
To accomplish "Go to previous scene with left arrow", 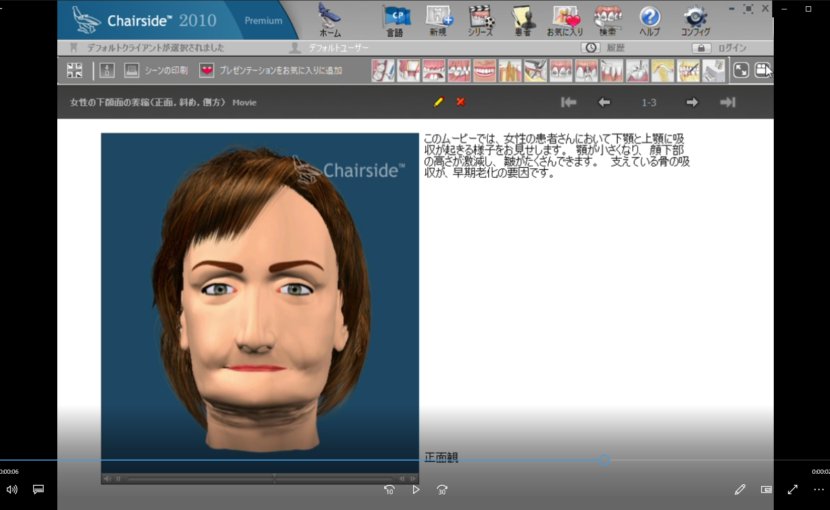I will click(604, 102).
